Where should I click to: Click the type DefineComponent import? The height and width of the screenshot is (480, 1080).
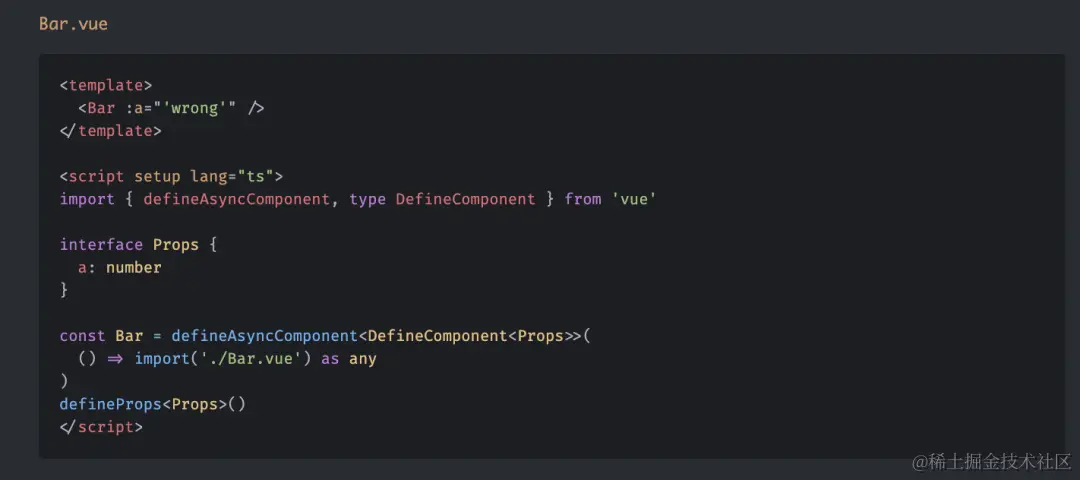[442, 199]
